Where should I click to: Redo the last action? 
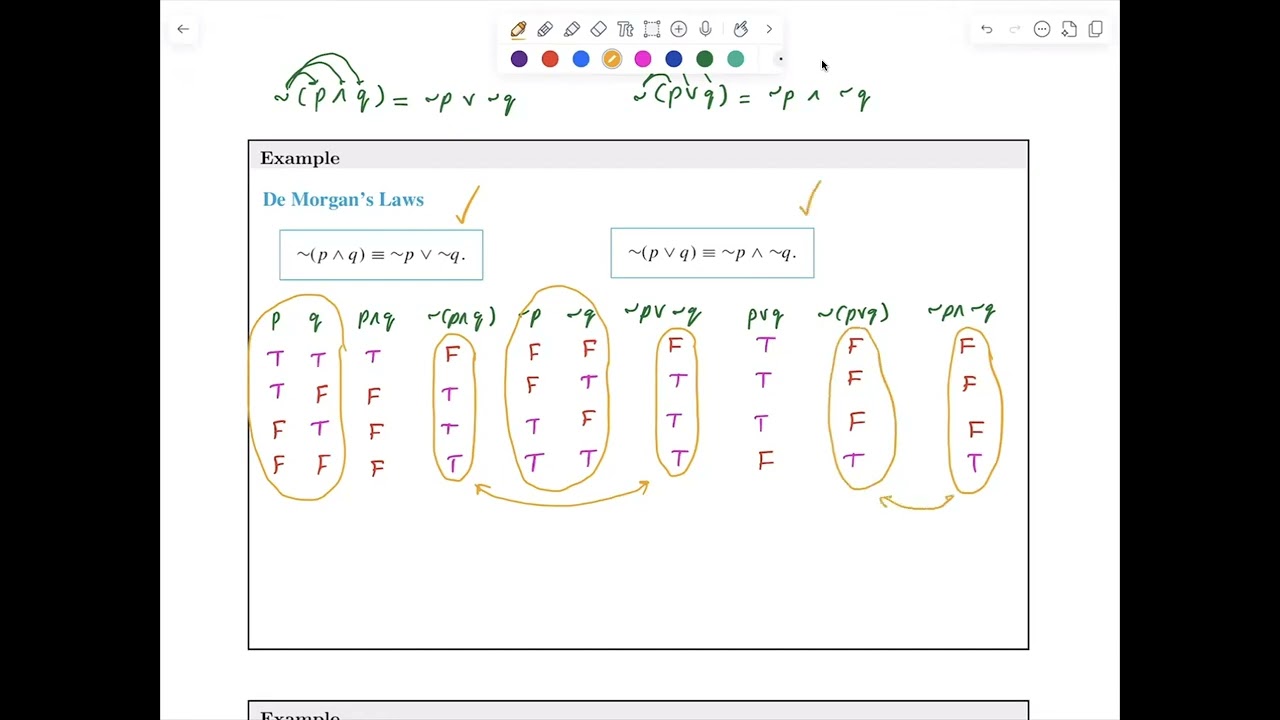coord(1014,29)
